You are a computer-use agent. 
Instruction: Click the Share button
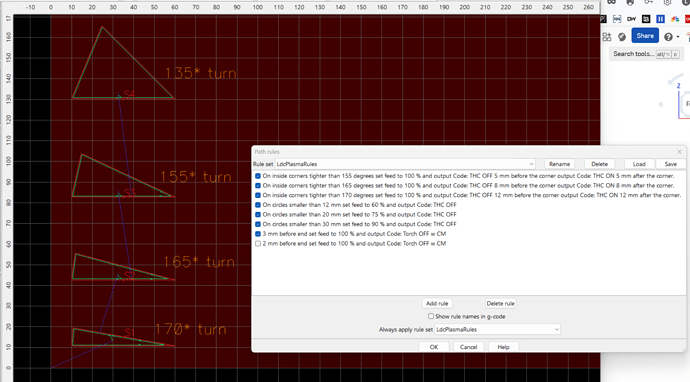pos(645,36)
